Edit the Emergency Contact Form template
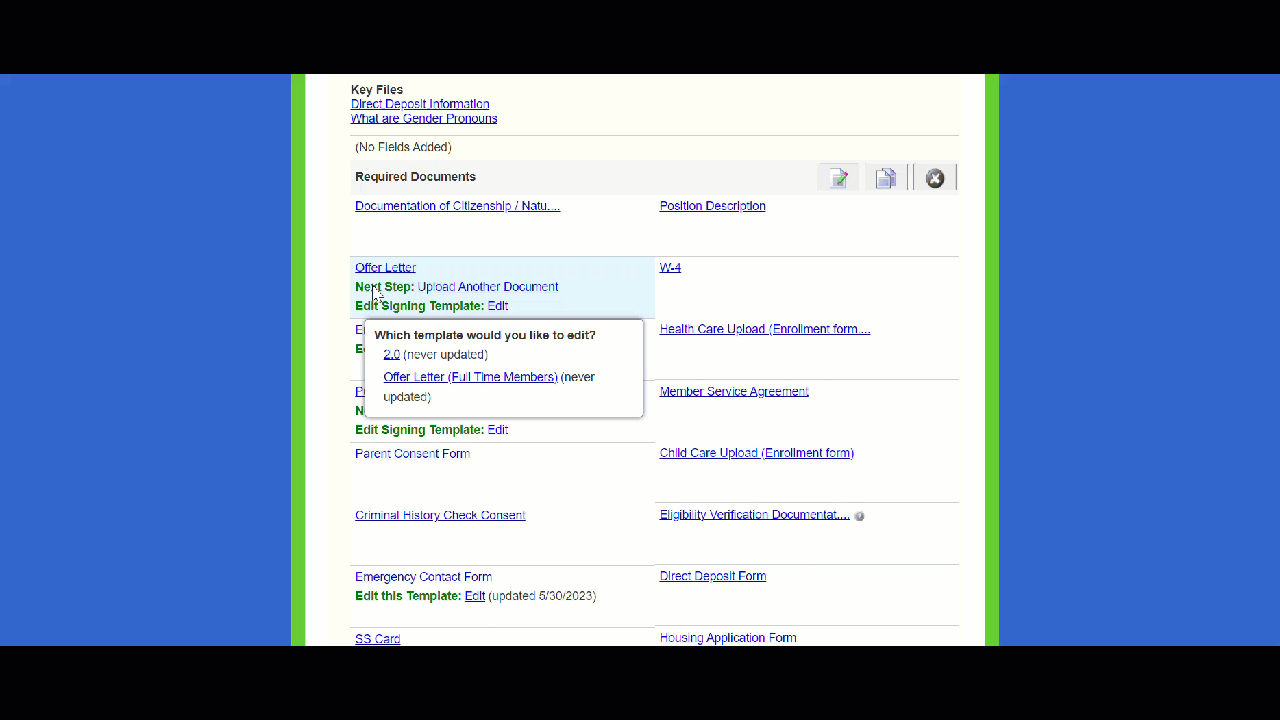 [475, 596]
